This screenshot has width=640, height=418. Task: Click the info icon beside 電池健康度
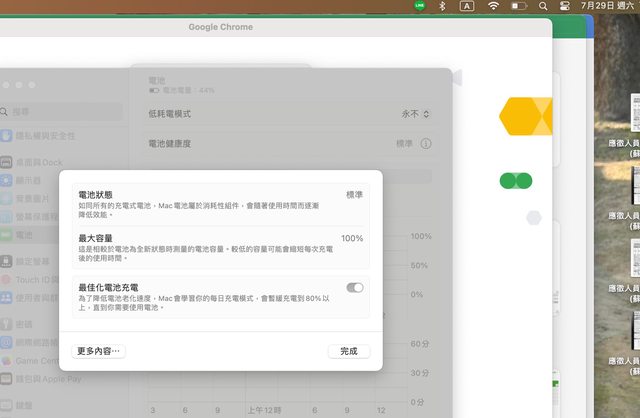(426, 144)
